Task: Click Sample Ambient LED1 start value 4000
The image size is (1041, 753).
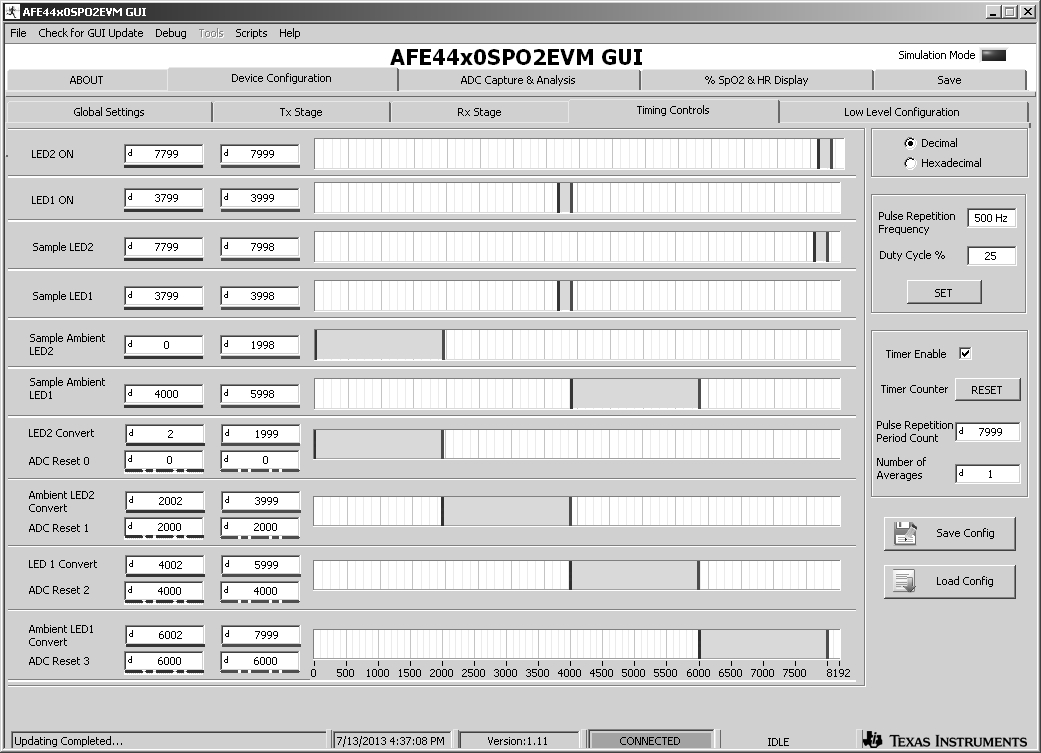Action: point(163,394)
